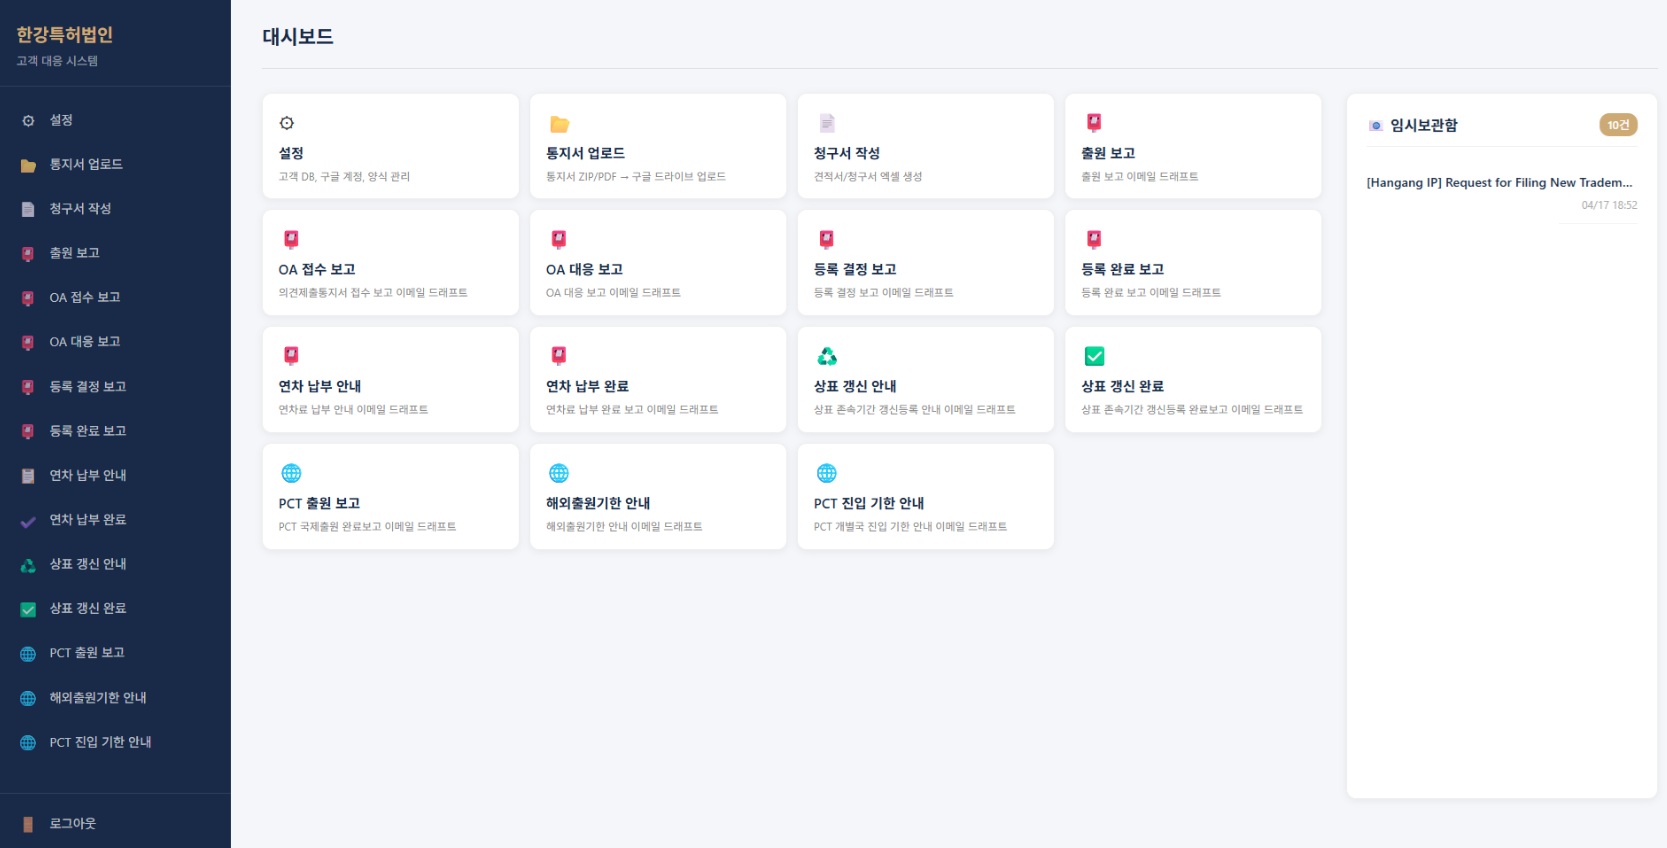Click the mailbox icon on 출원 보고 card
Viewport: 1667px width, 848px height.
coord(1094,123)
